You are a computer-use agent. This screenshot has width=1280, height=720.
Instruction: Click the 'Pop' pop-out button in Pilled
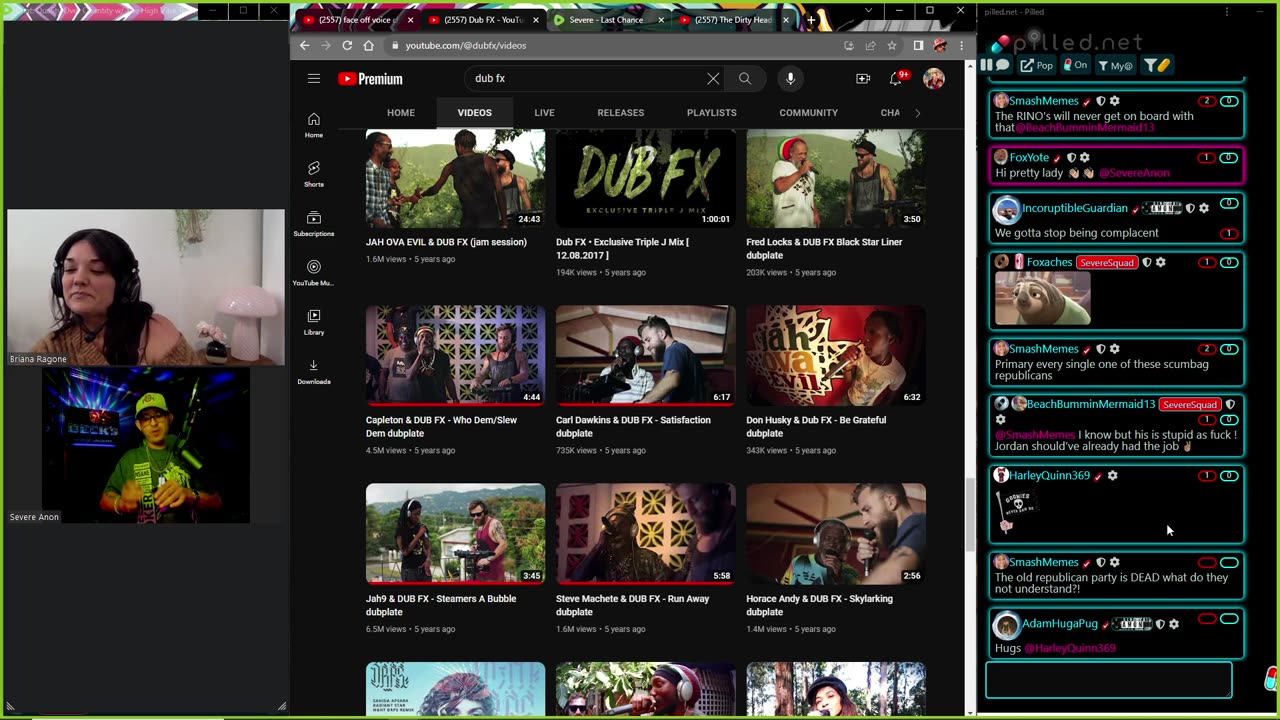(x=1036, y=66)
